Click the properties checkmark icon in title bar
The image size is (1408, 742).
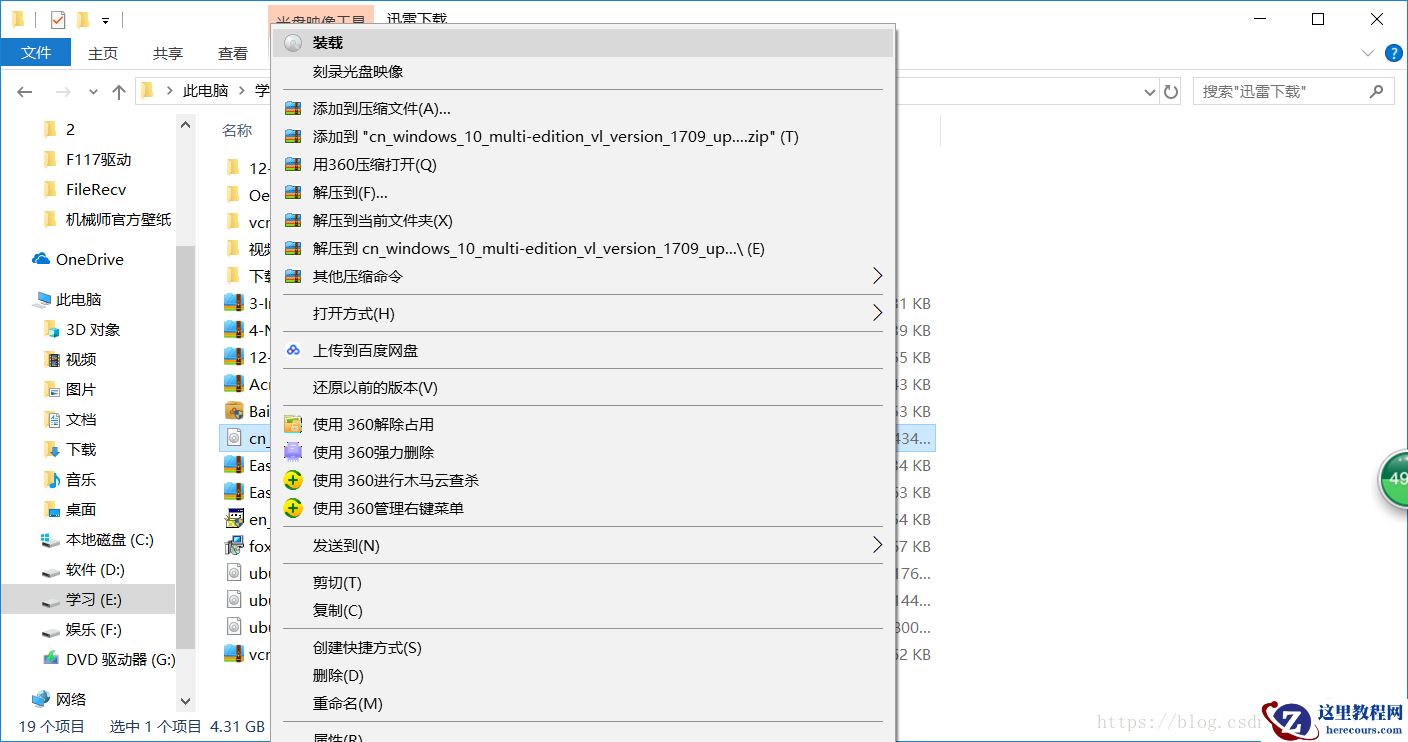pyautogui.click(x=57, y=19)
